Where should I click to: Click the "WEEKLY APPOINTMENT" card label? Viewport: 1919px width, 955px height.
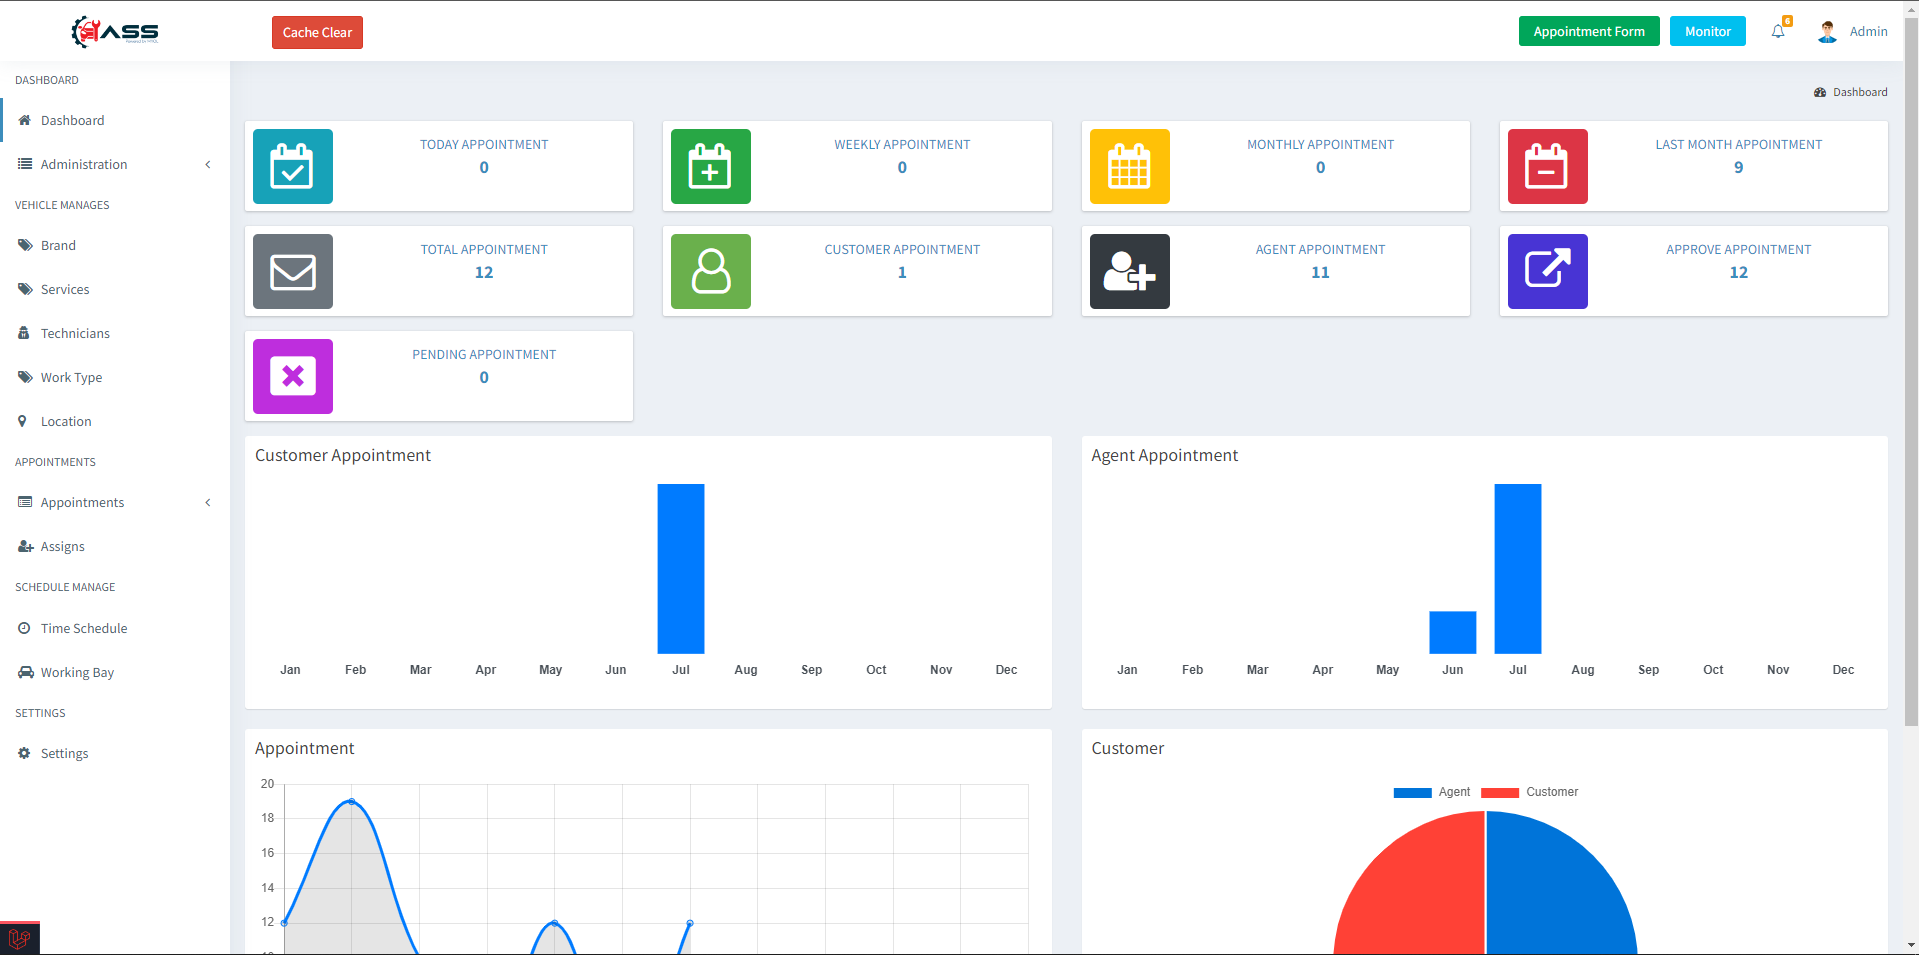tap(902, 144)
